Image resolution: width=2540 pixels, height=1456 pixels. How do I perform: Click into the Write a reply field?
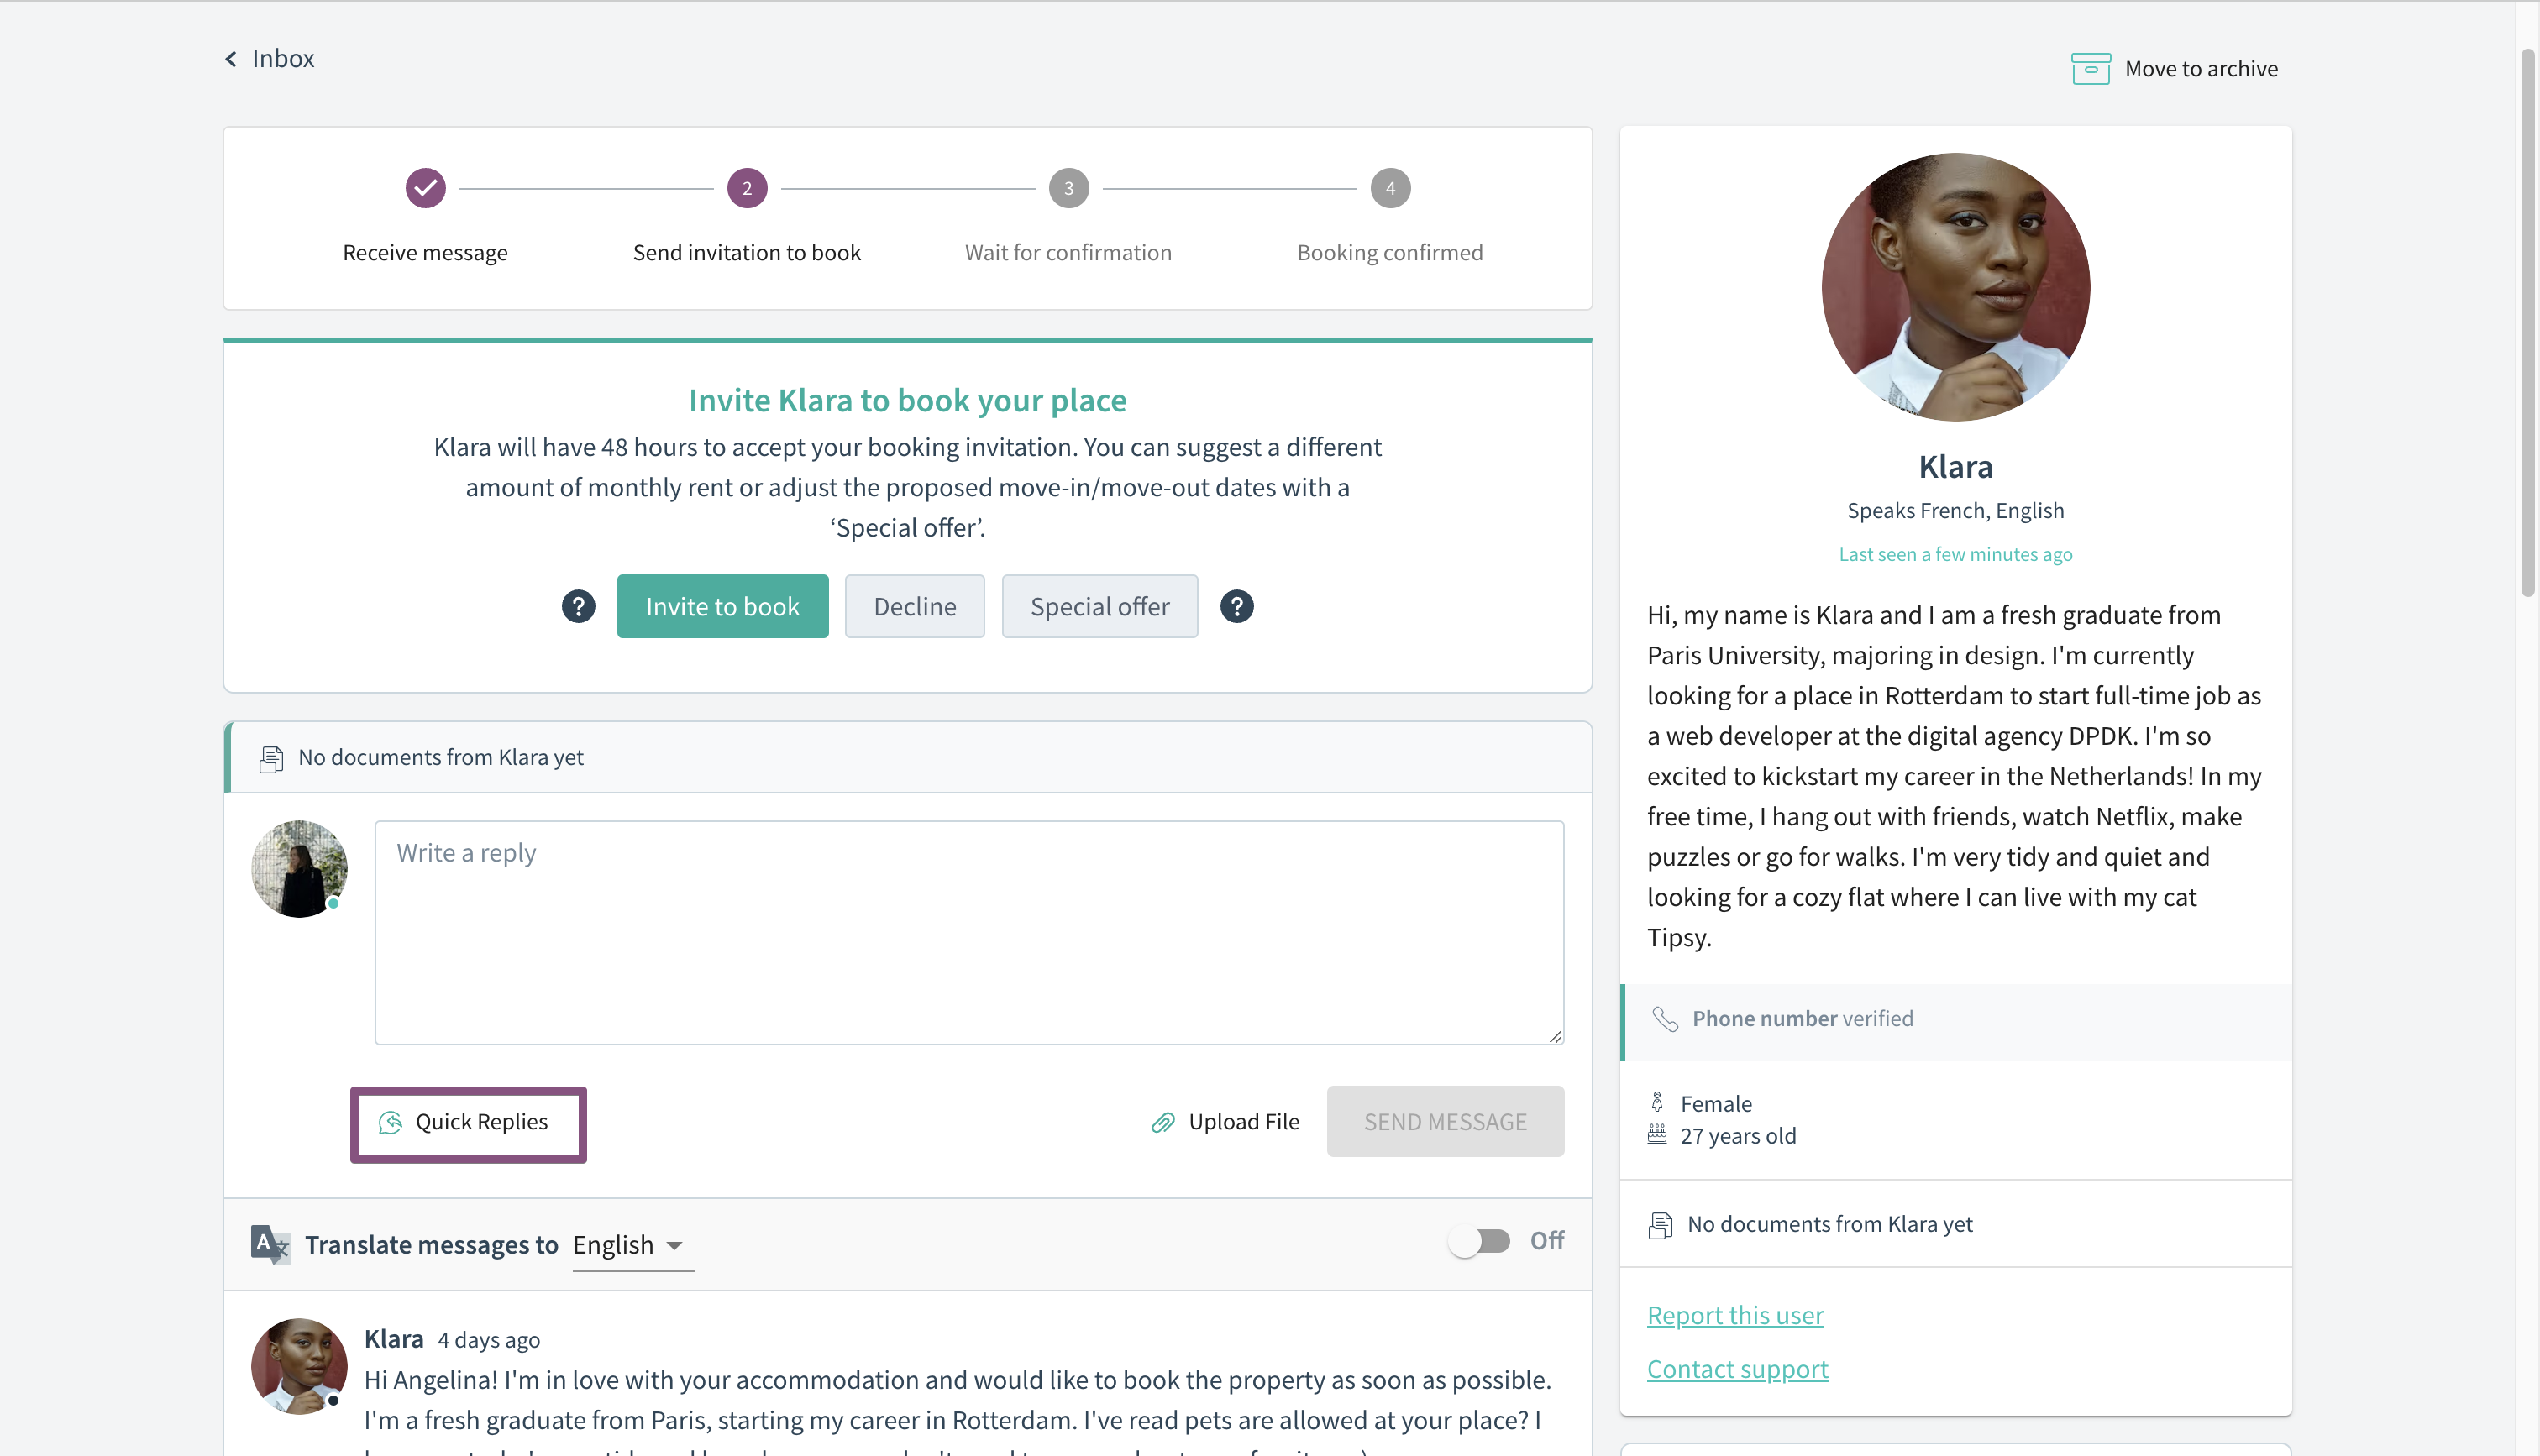(968, 932)
